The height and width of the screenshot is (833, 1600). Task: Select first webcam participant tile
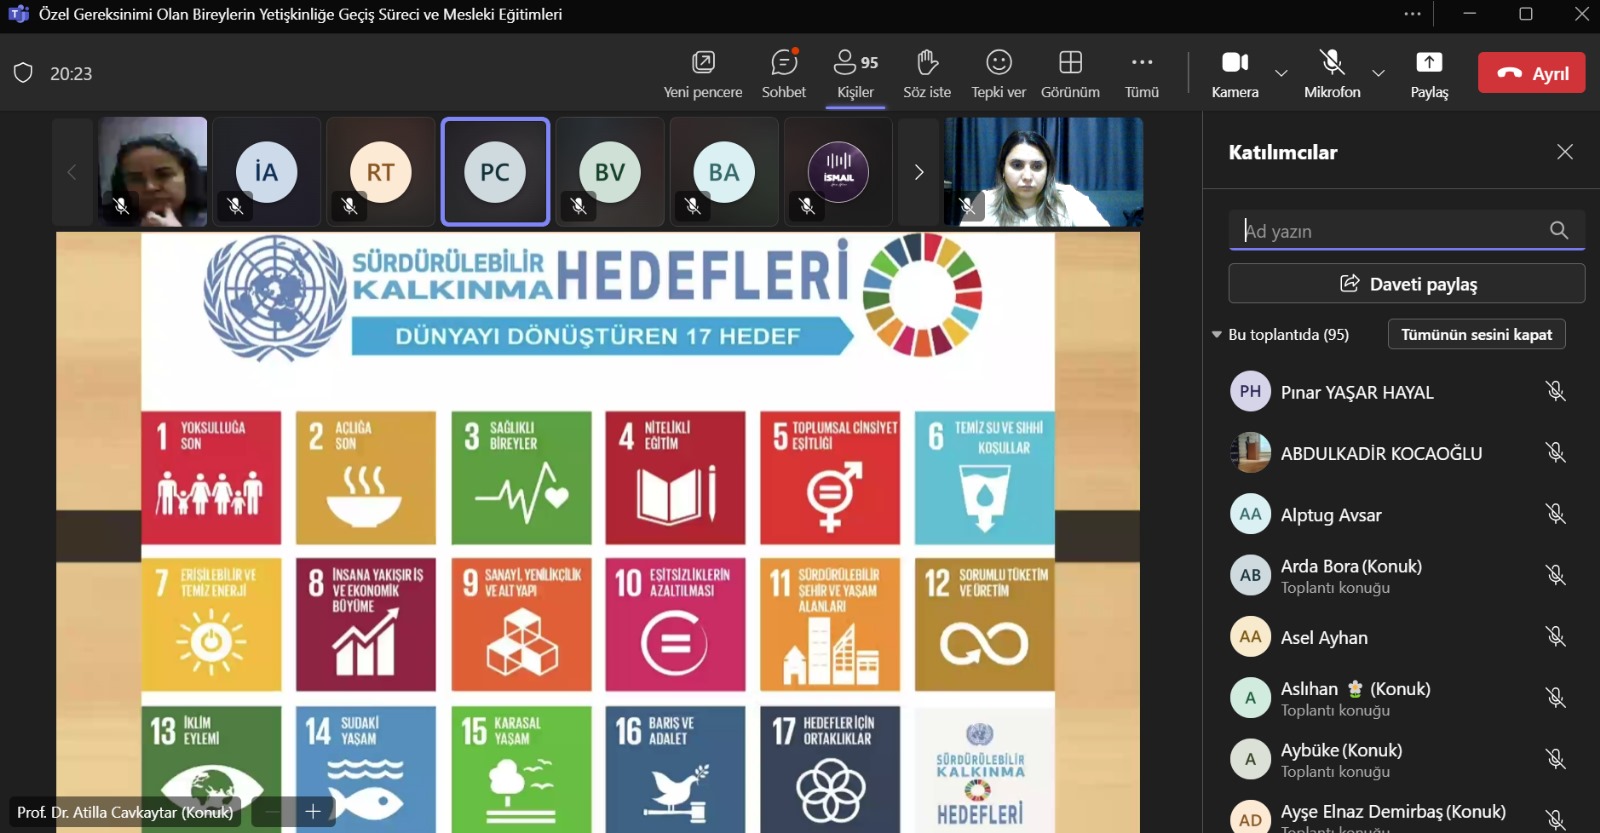(152, 172)
